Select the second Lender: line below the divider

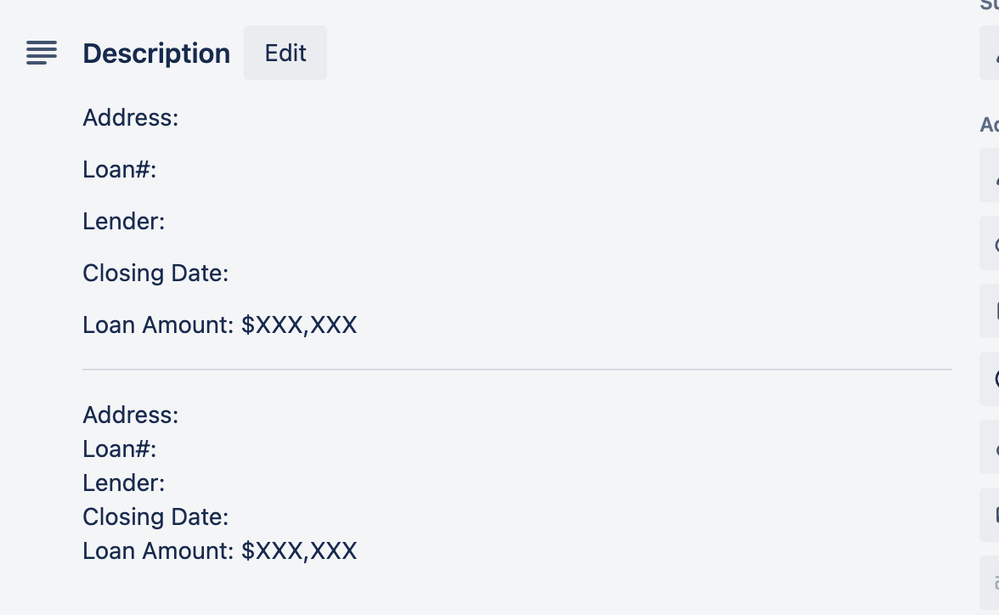124,483
